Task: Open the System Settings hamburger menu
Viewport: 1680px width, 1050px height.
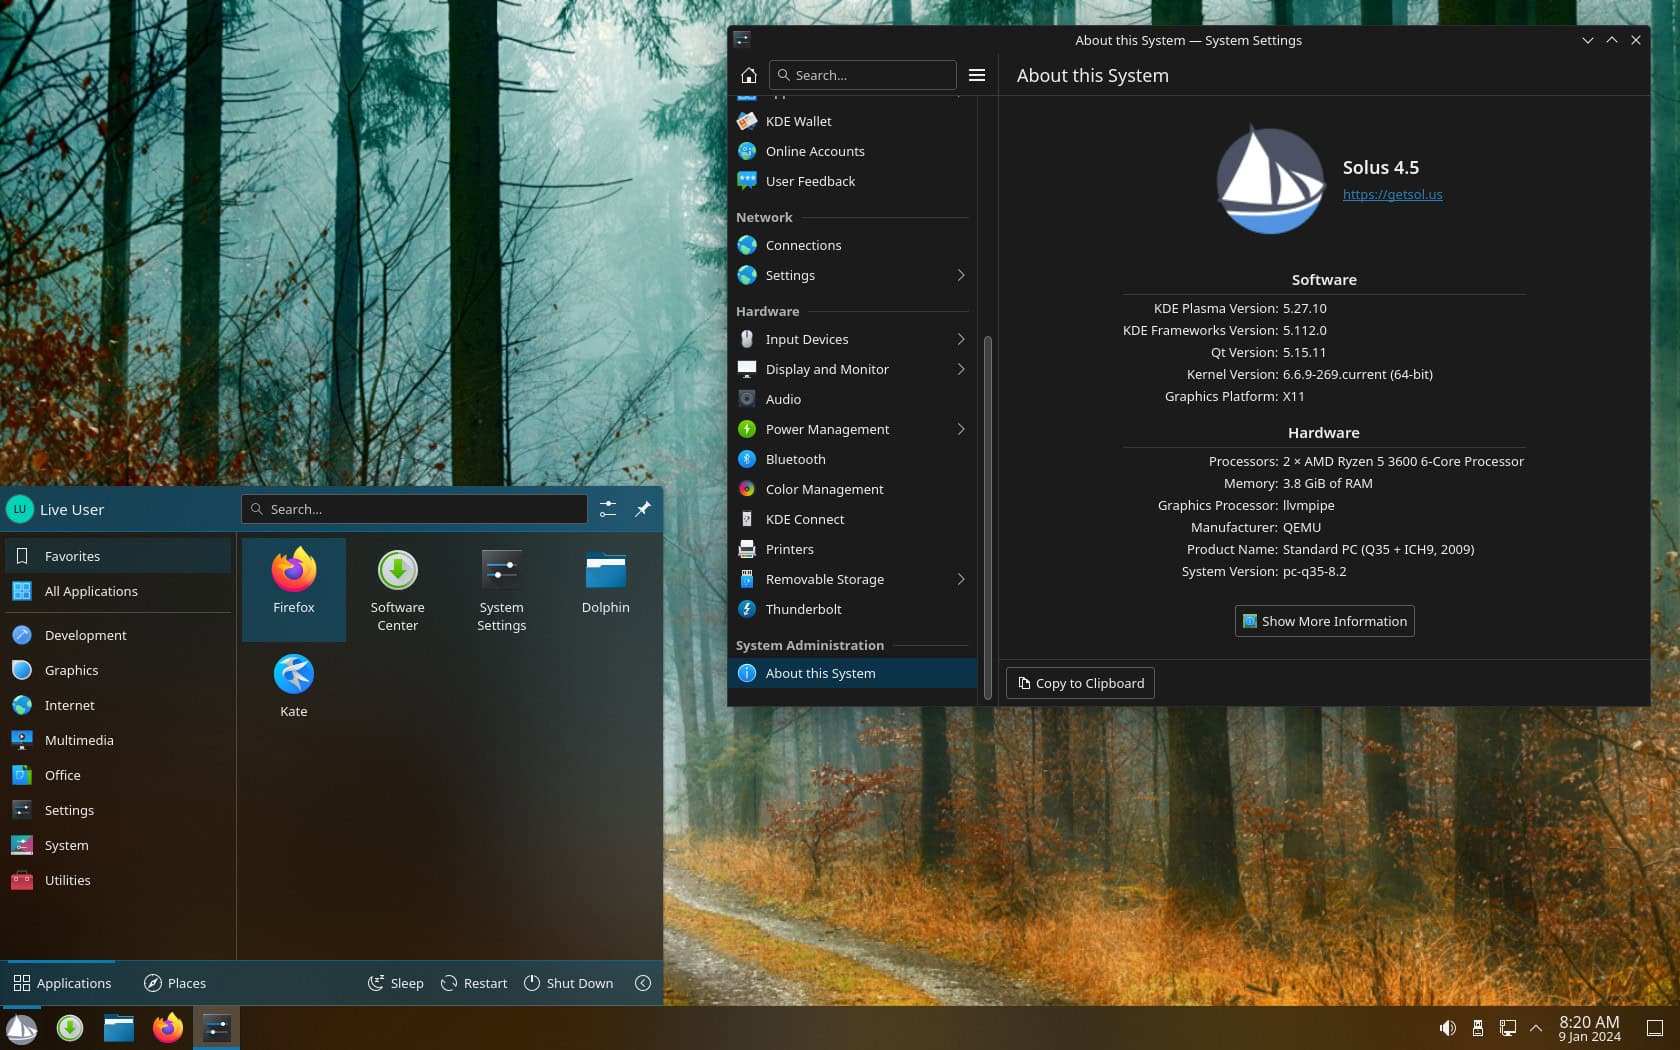Action: 977,75
